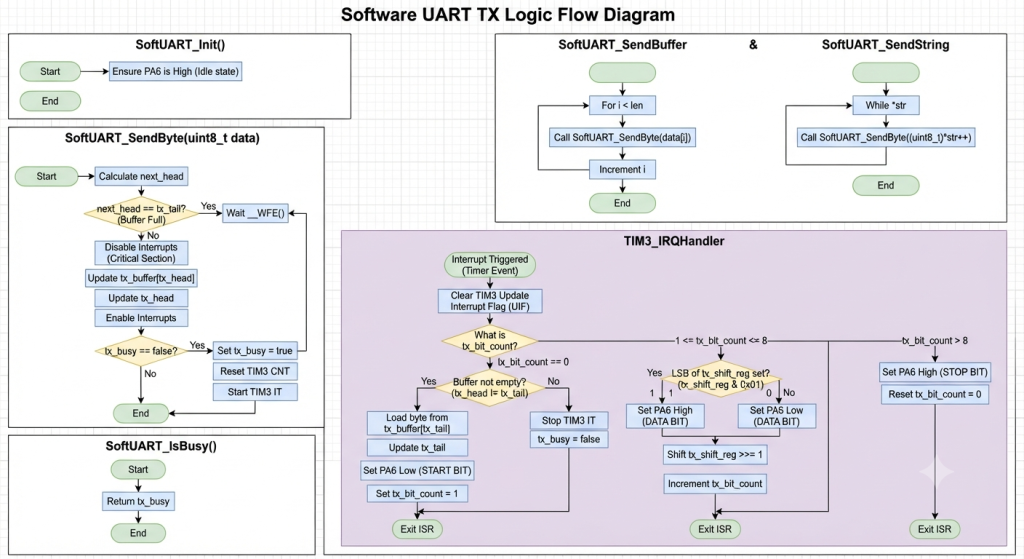Viewport: 1024px width, 559px height.
Task: Click the 'Set PA6 High (DATA BIT)' box
Action: (665, 416)
